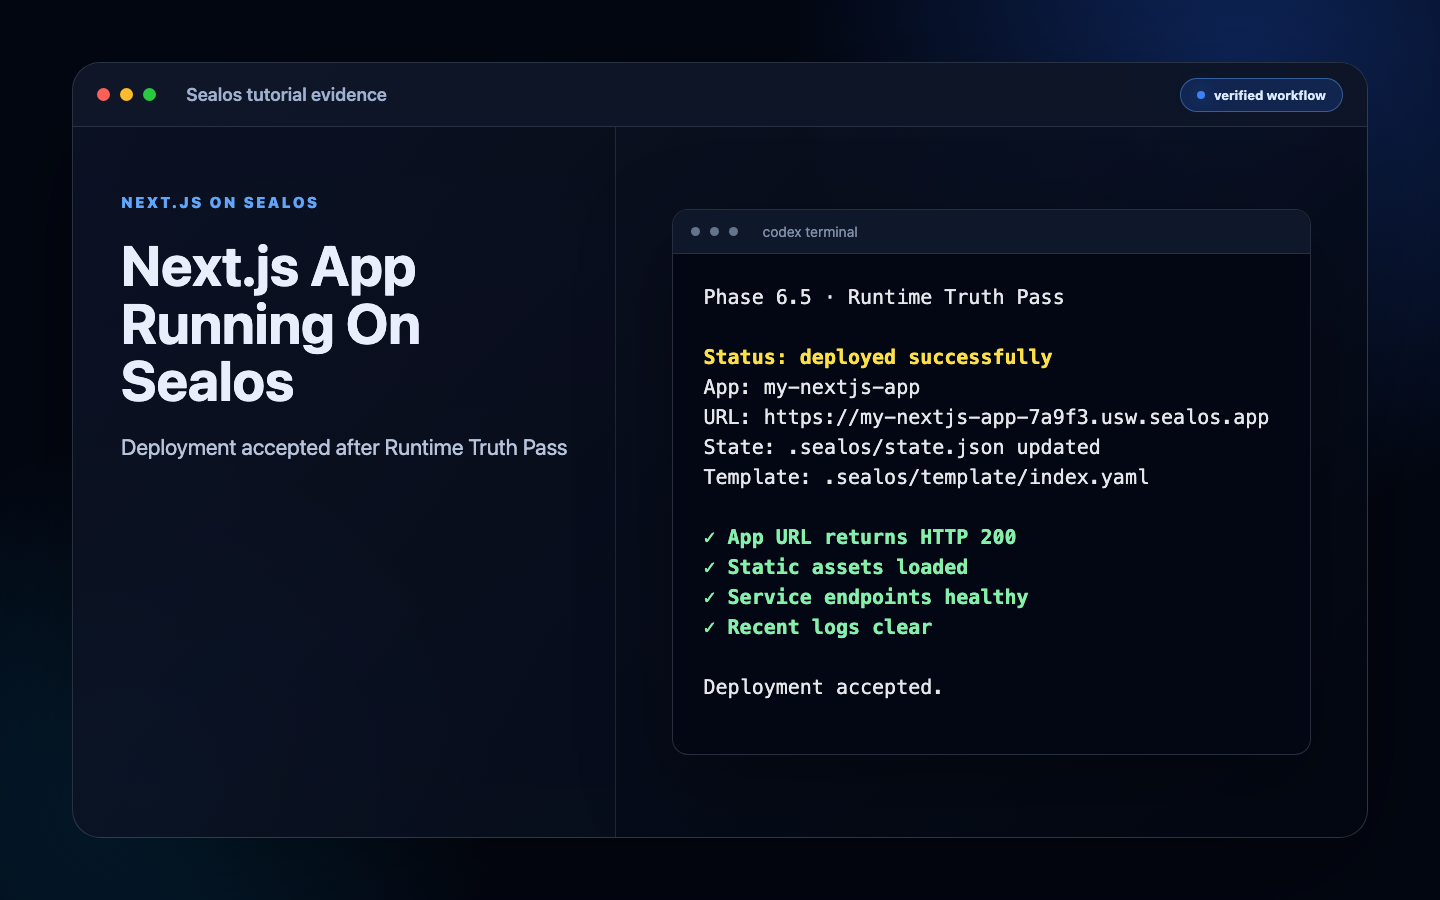Click 'Status: deployed successfully' line
This screenshot has height=900, width=1440.
click(x=878, y=357)
